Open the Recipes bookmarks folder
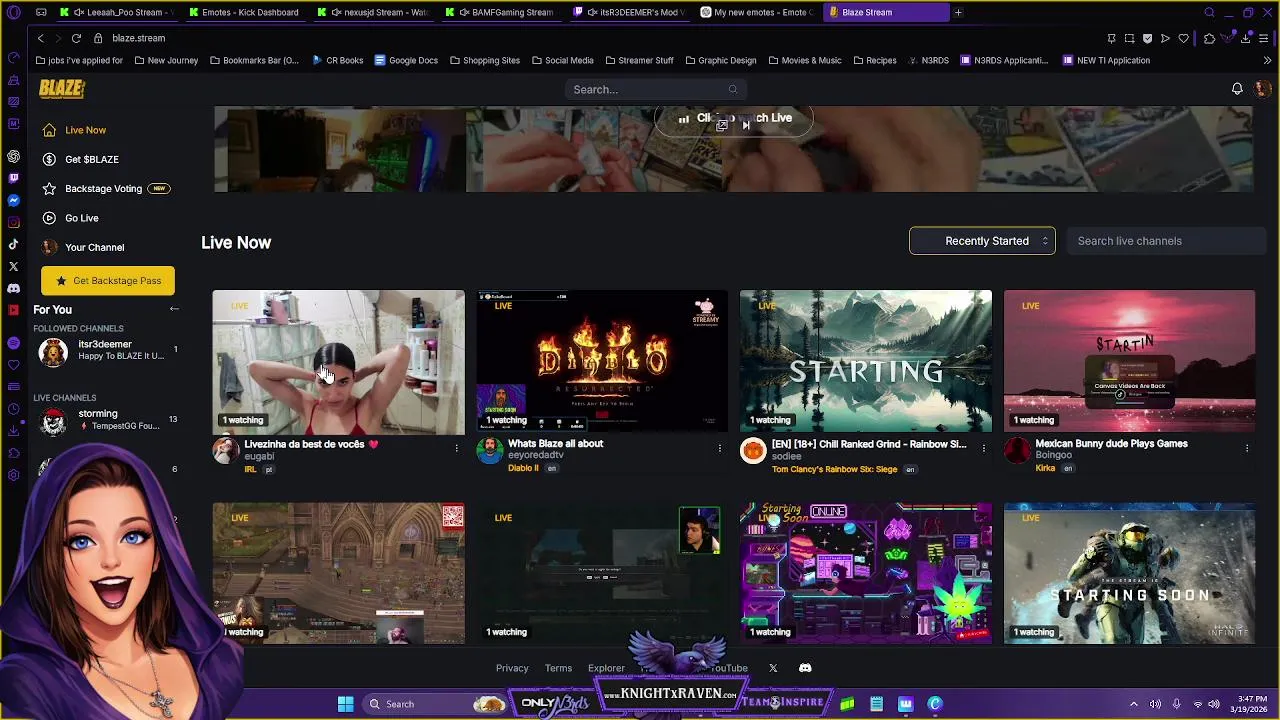 click(874, 60)
